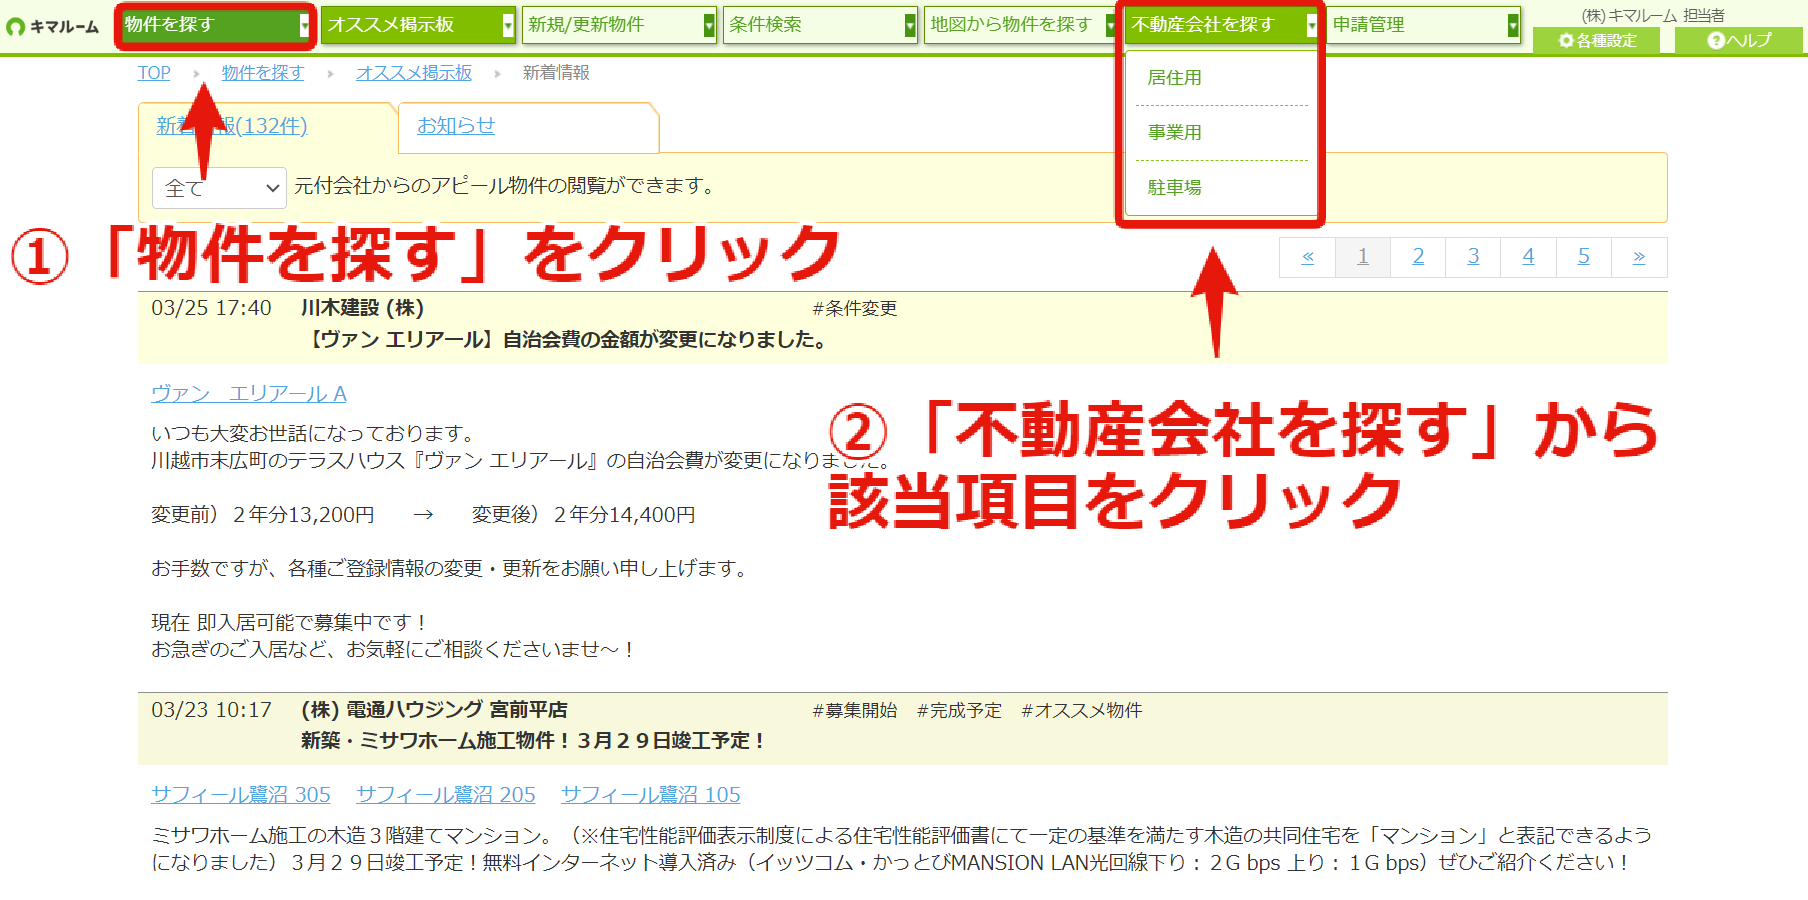This screenshot has width=1808, height=900.
Task: Click the gear icon in 各種設定
Action: (1566, 40)
